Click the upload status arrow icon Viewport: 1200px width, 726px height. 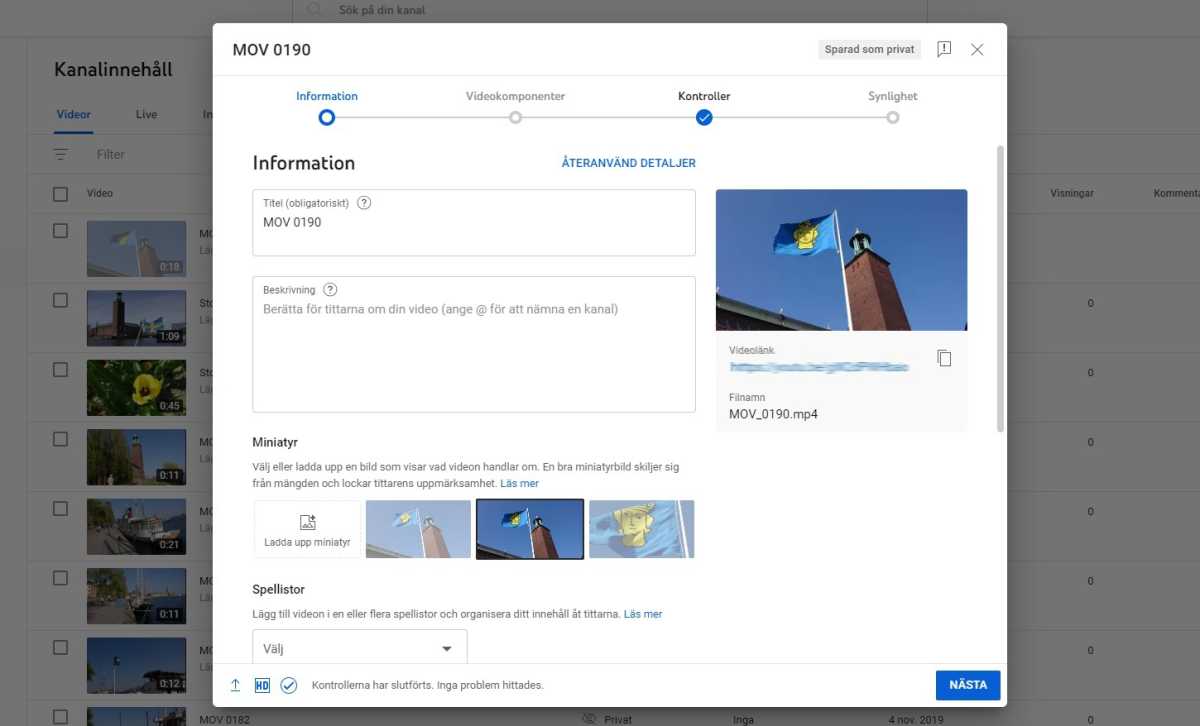(236, 685)
